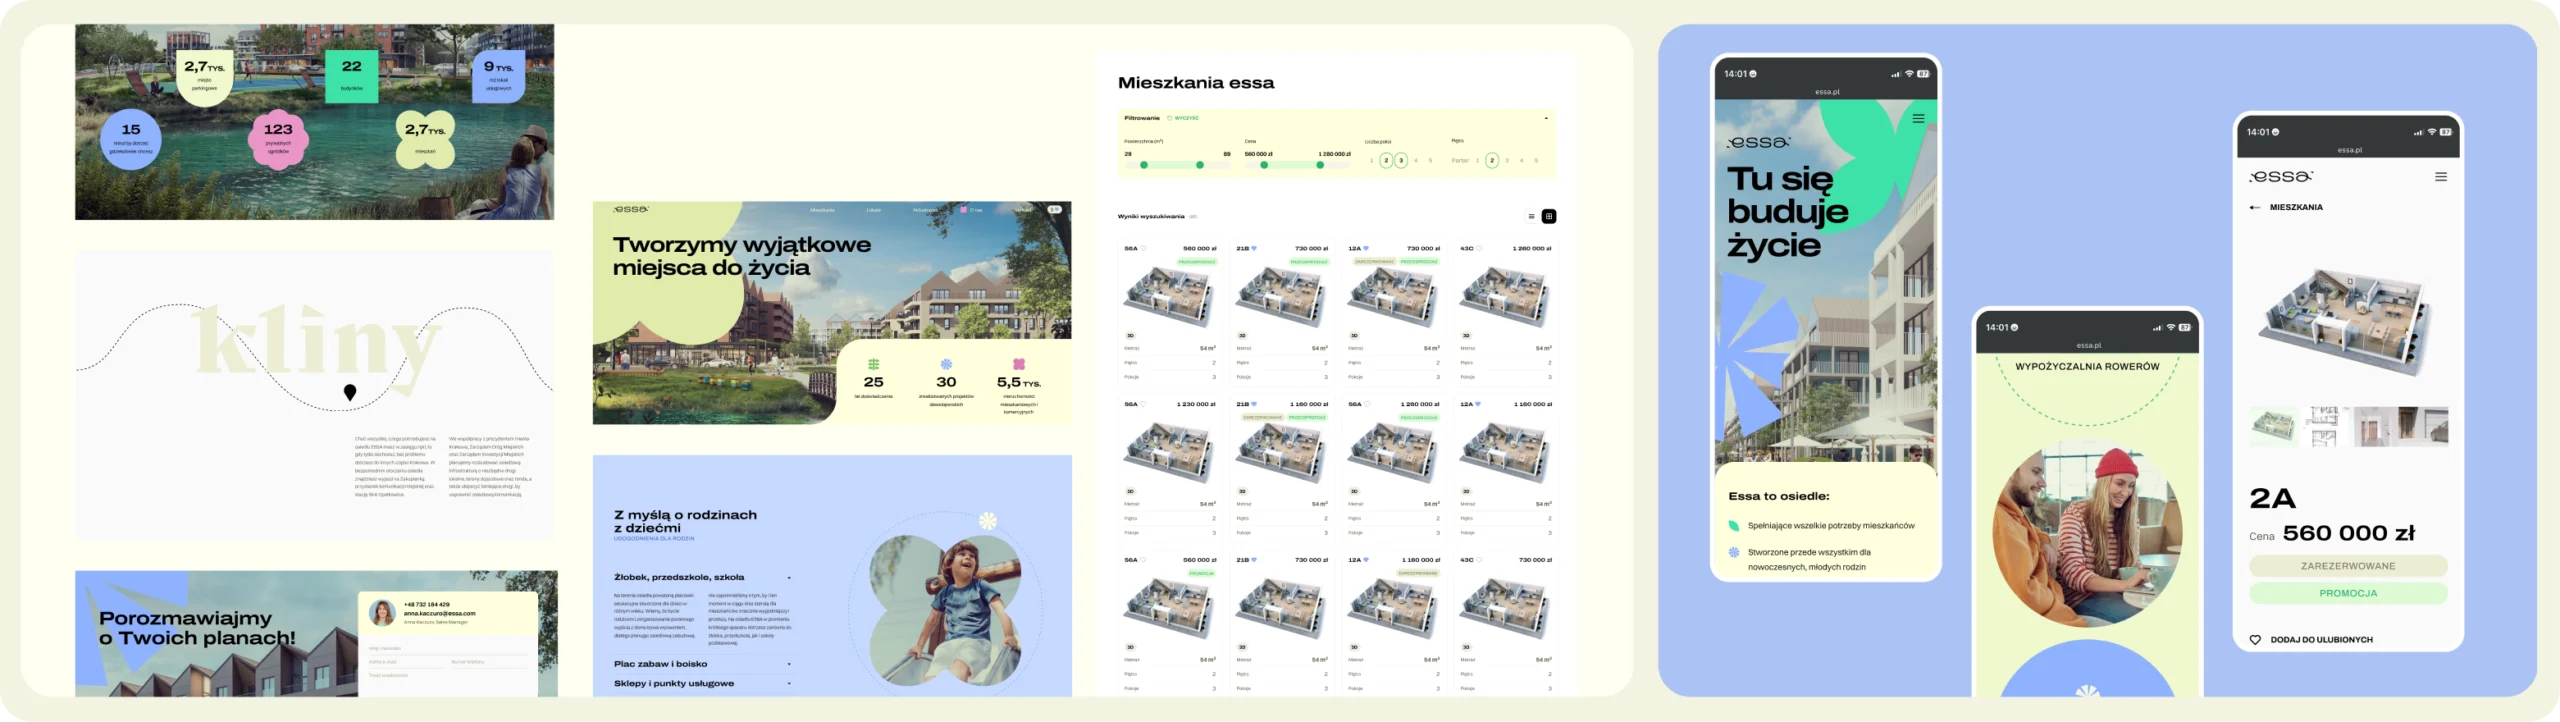Click the maximum handle of the 'Cena' slider
Viewport: 2560px width, 722px height.
point(1320,165)
